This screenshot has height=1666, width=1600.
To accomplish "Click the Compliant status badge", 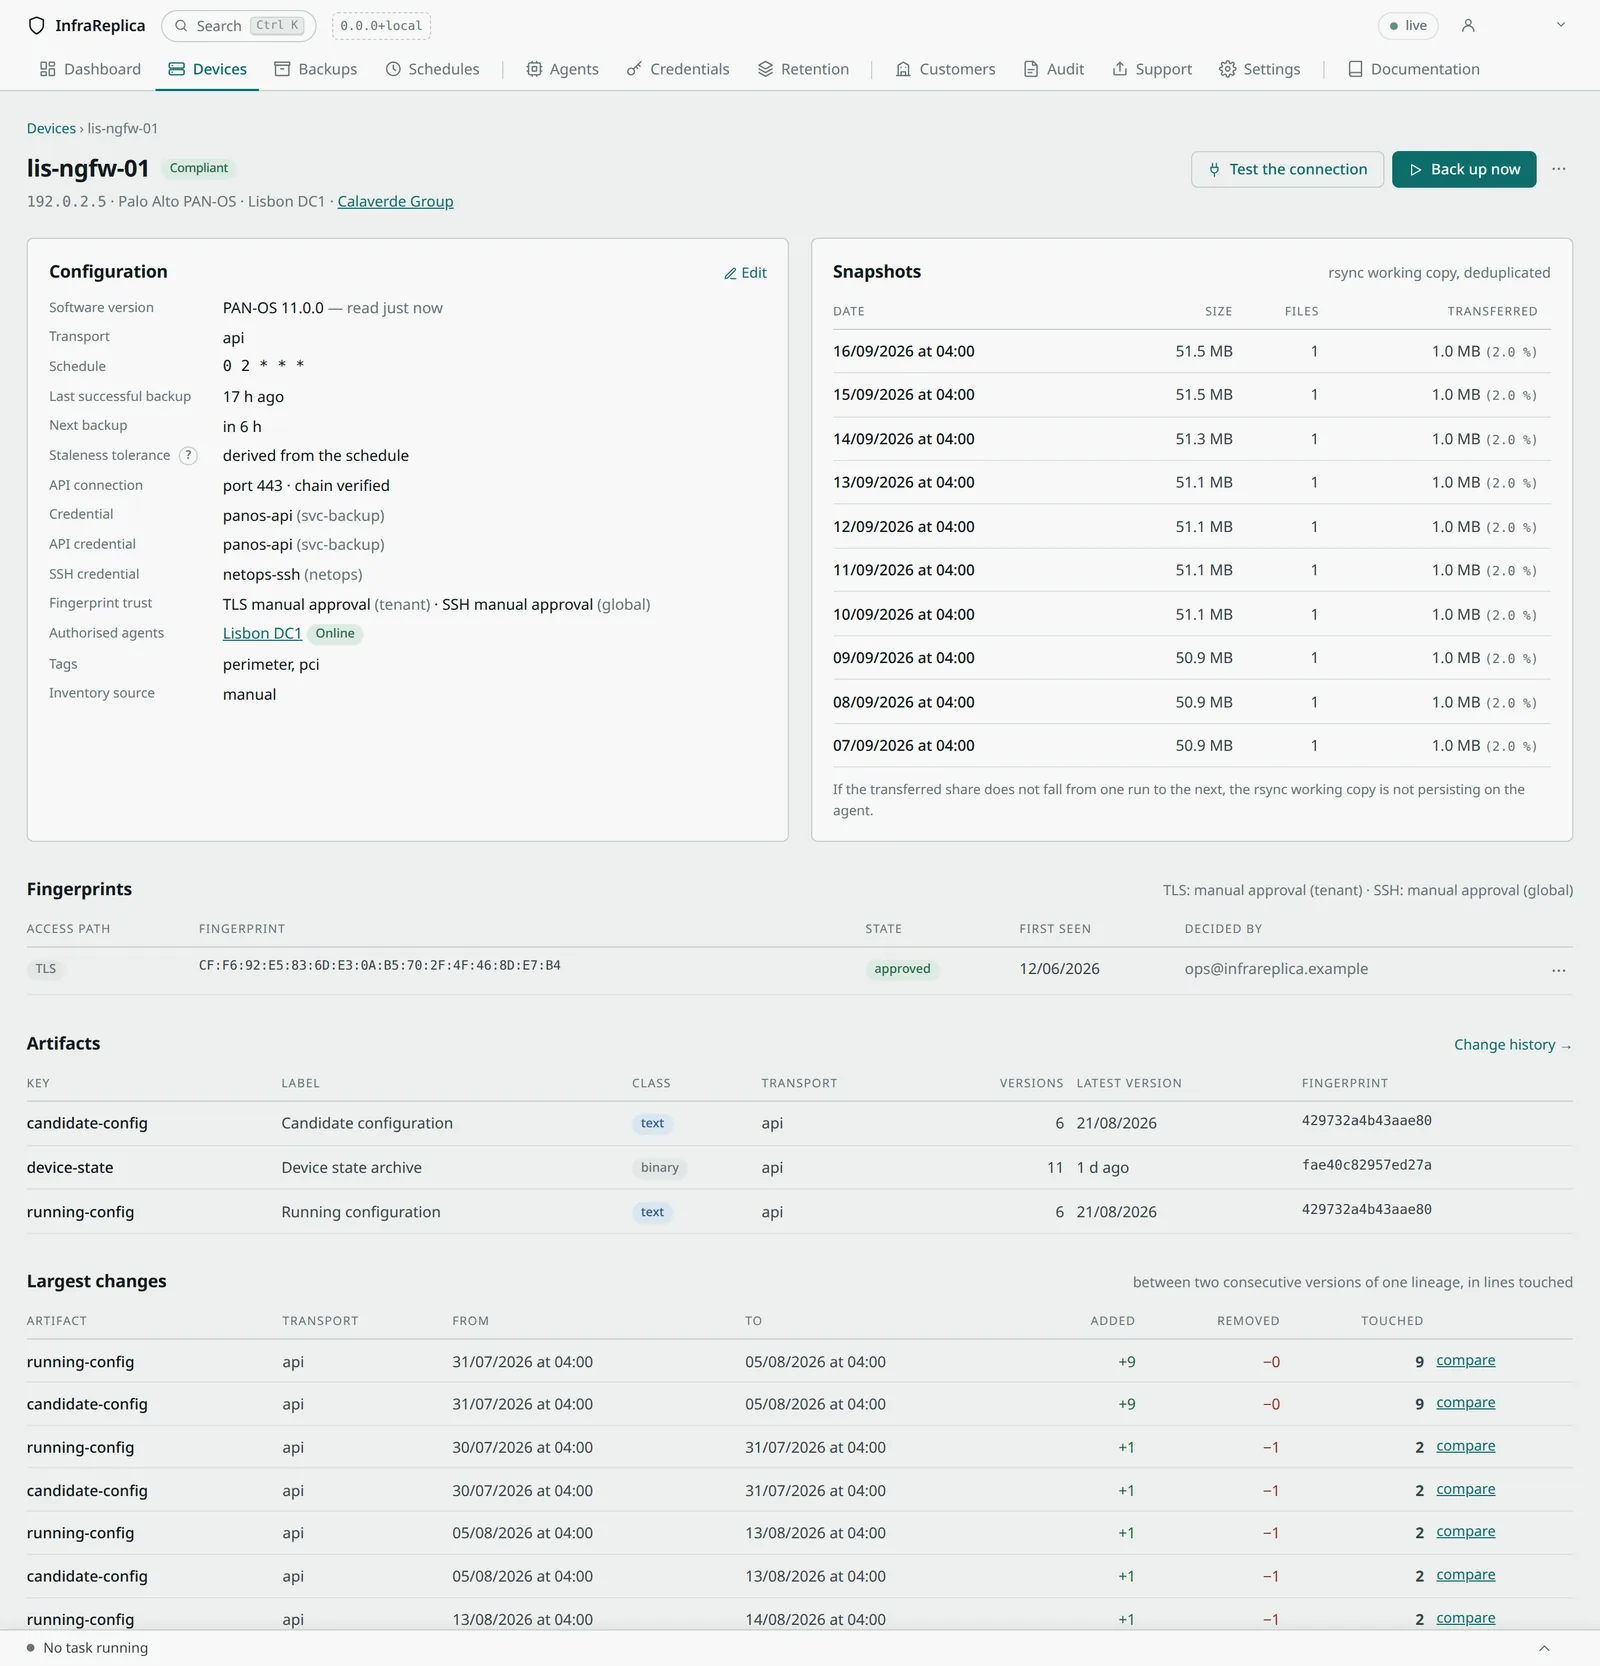I will coord(198,168).
